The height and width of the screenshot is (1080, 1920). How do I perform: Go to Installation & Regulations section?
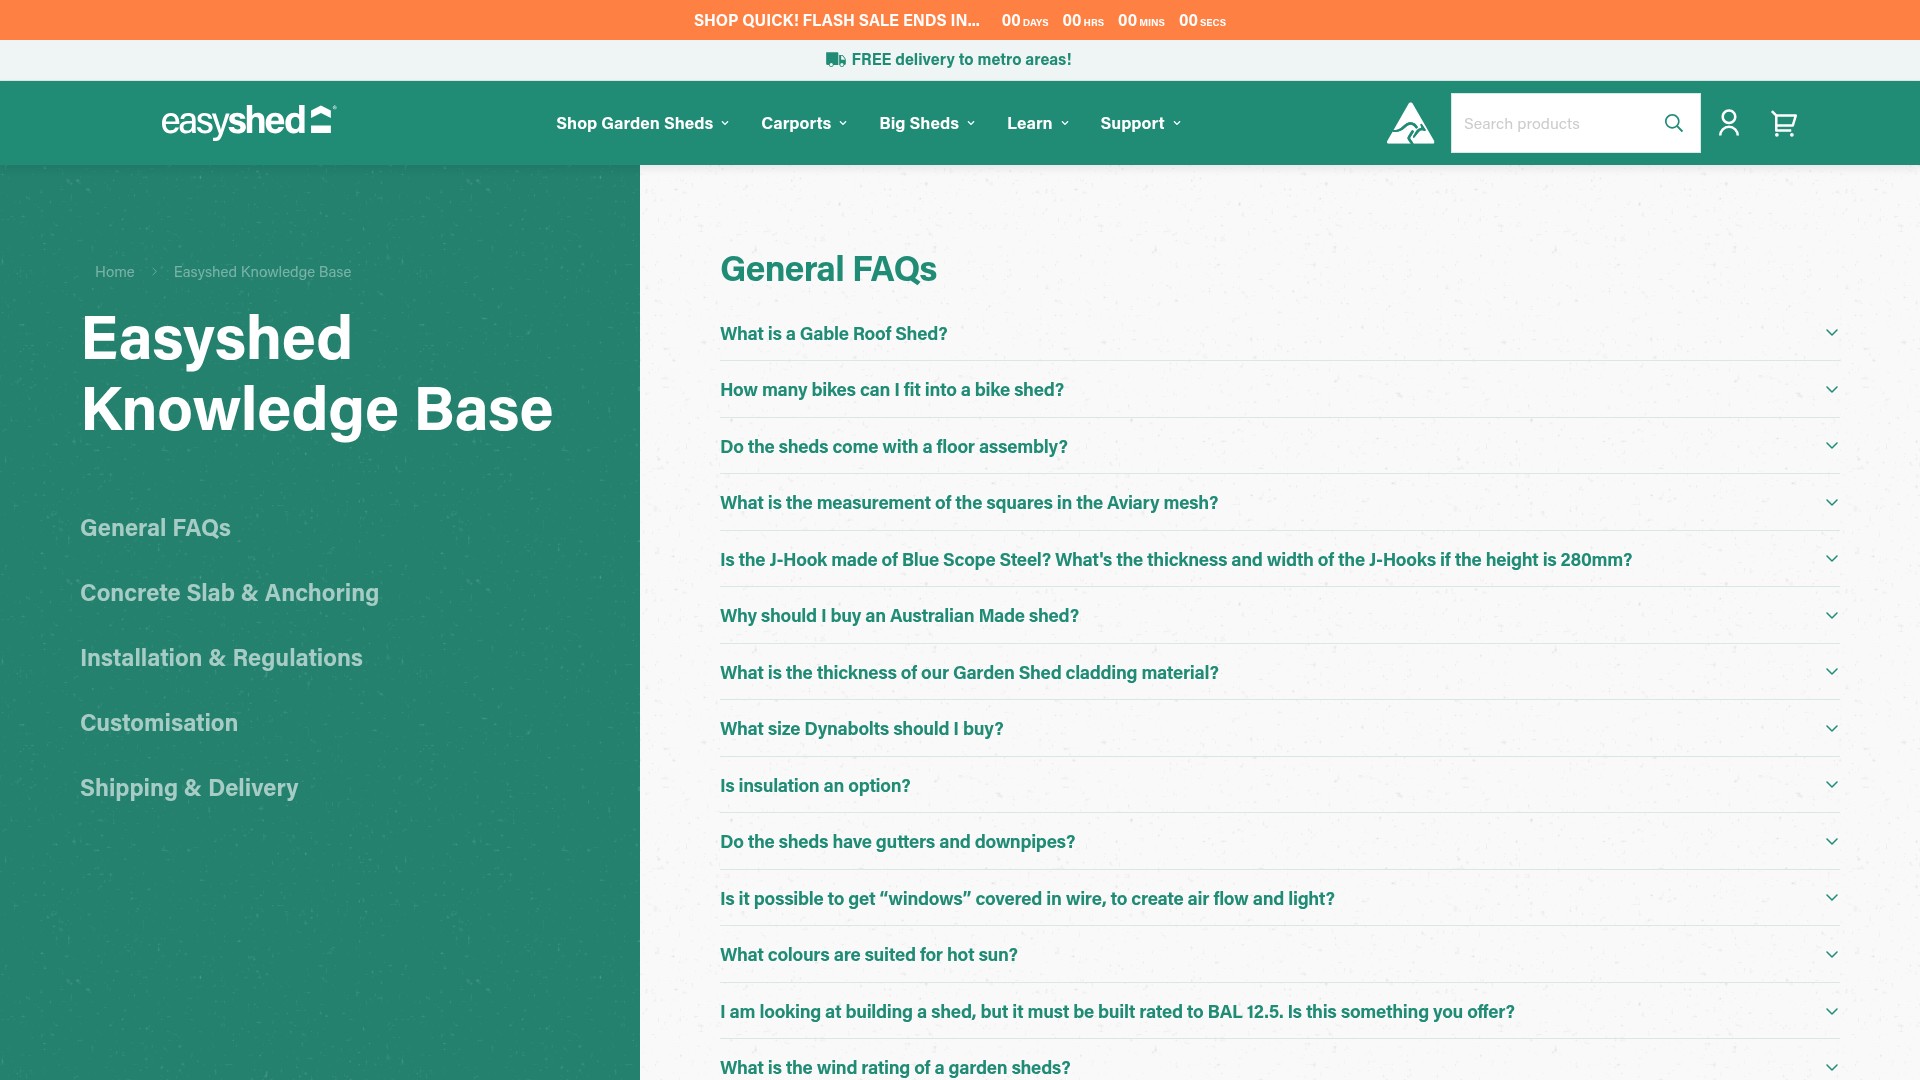[221, 658]
